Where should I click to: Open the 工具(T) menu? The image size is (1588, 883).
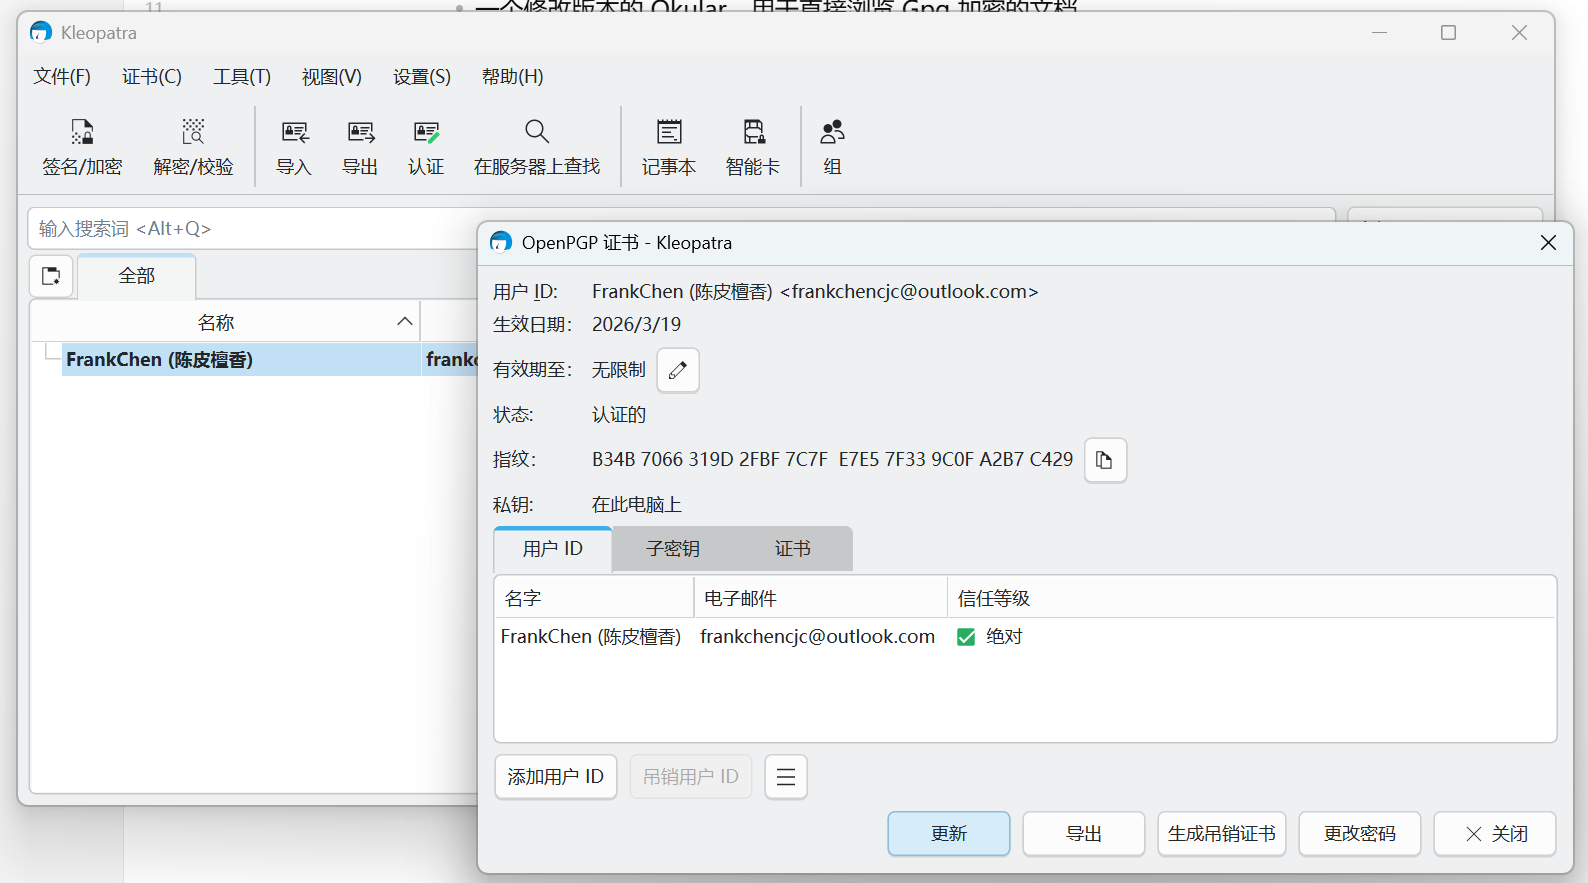point(242,77)
